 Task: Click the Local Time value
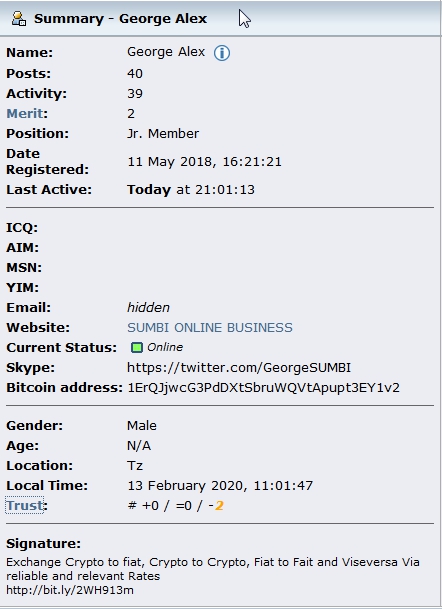pyautogui.click(x=220, y=485)
